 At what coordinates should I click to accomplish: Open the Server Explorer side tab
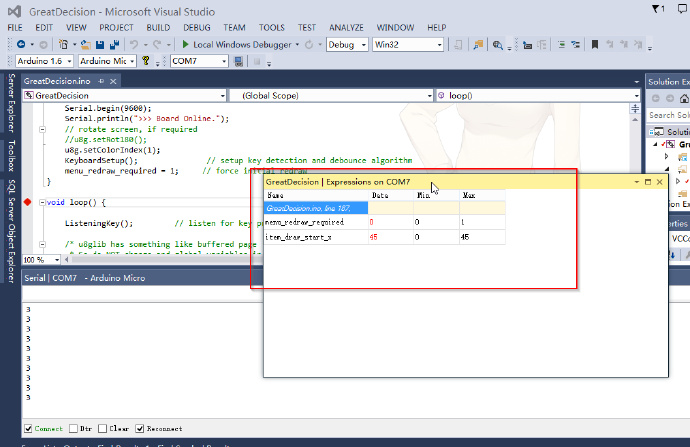(x=11, y=103)
